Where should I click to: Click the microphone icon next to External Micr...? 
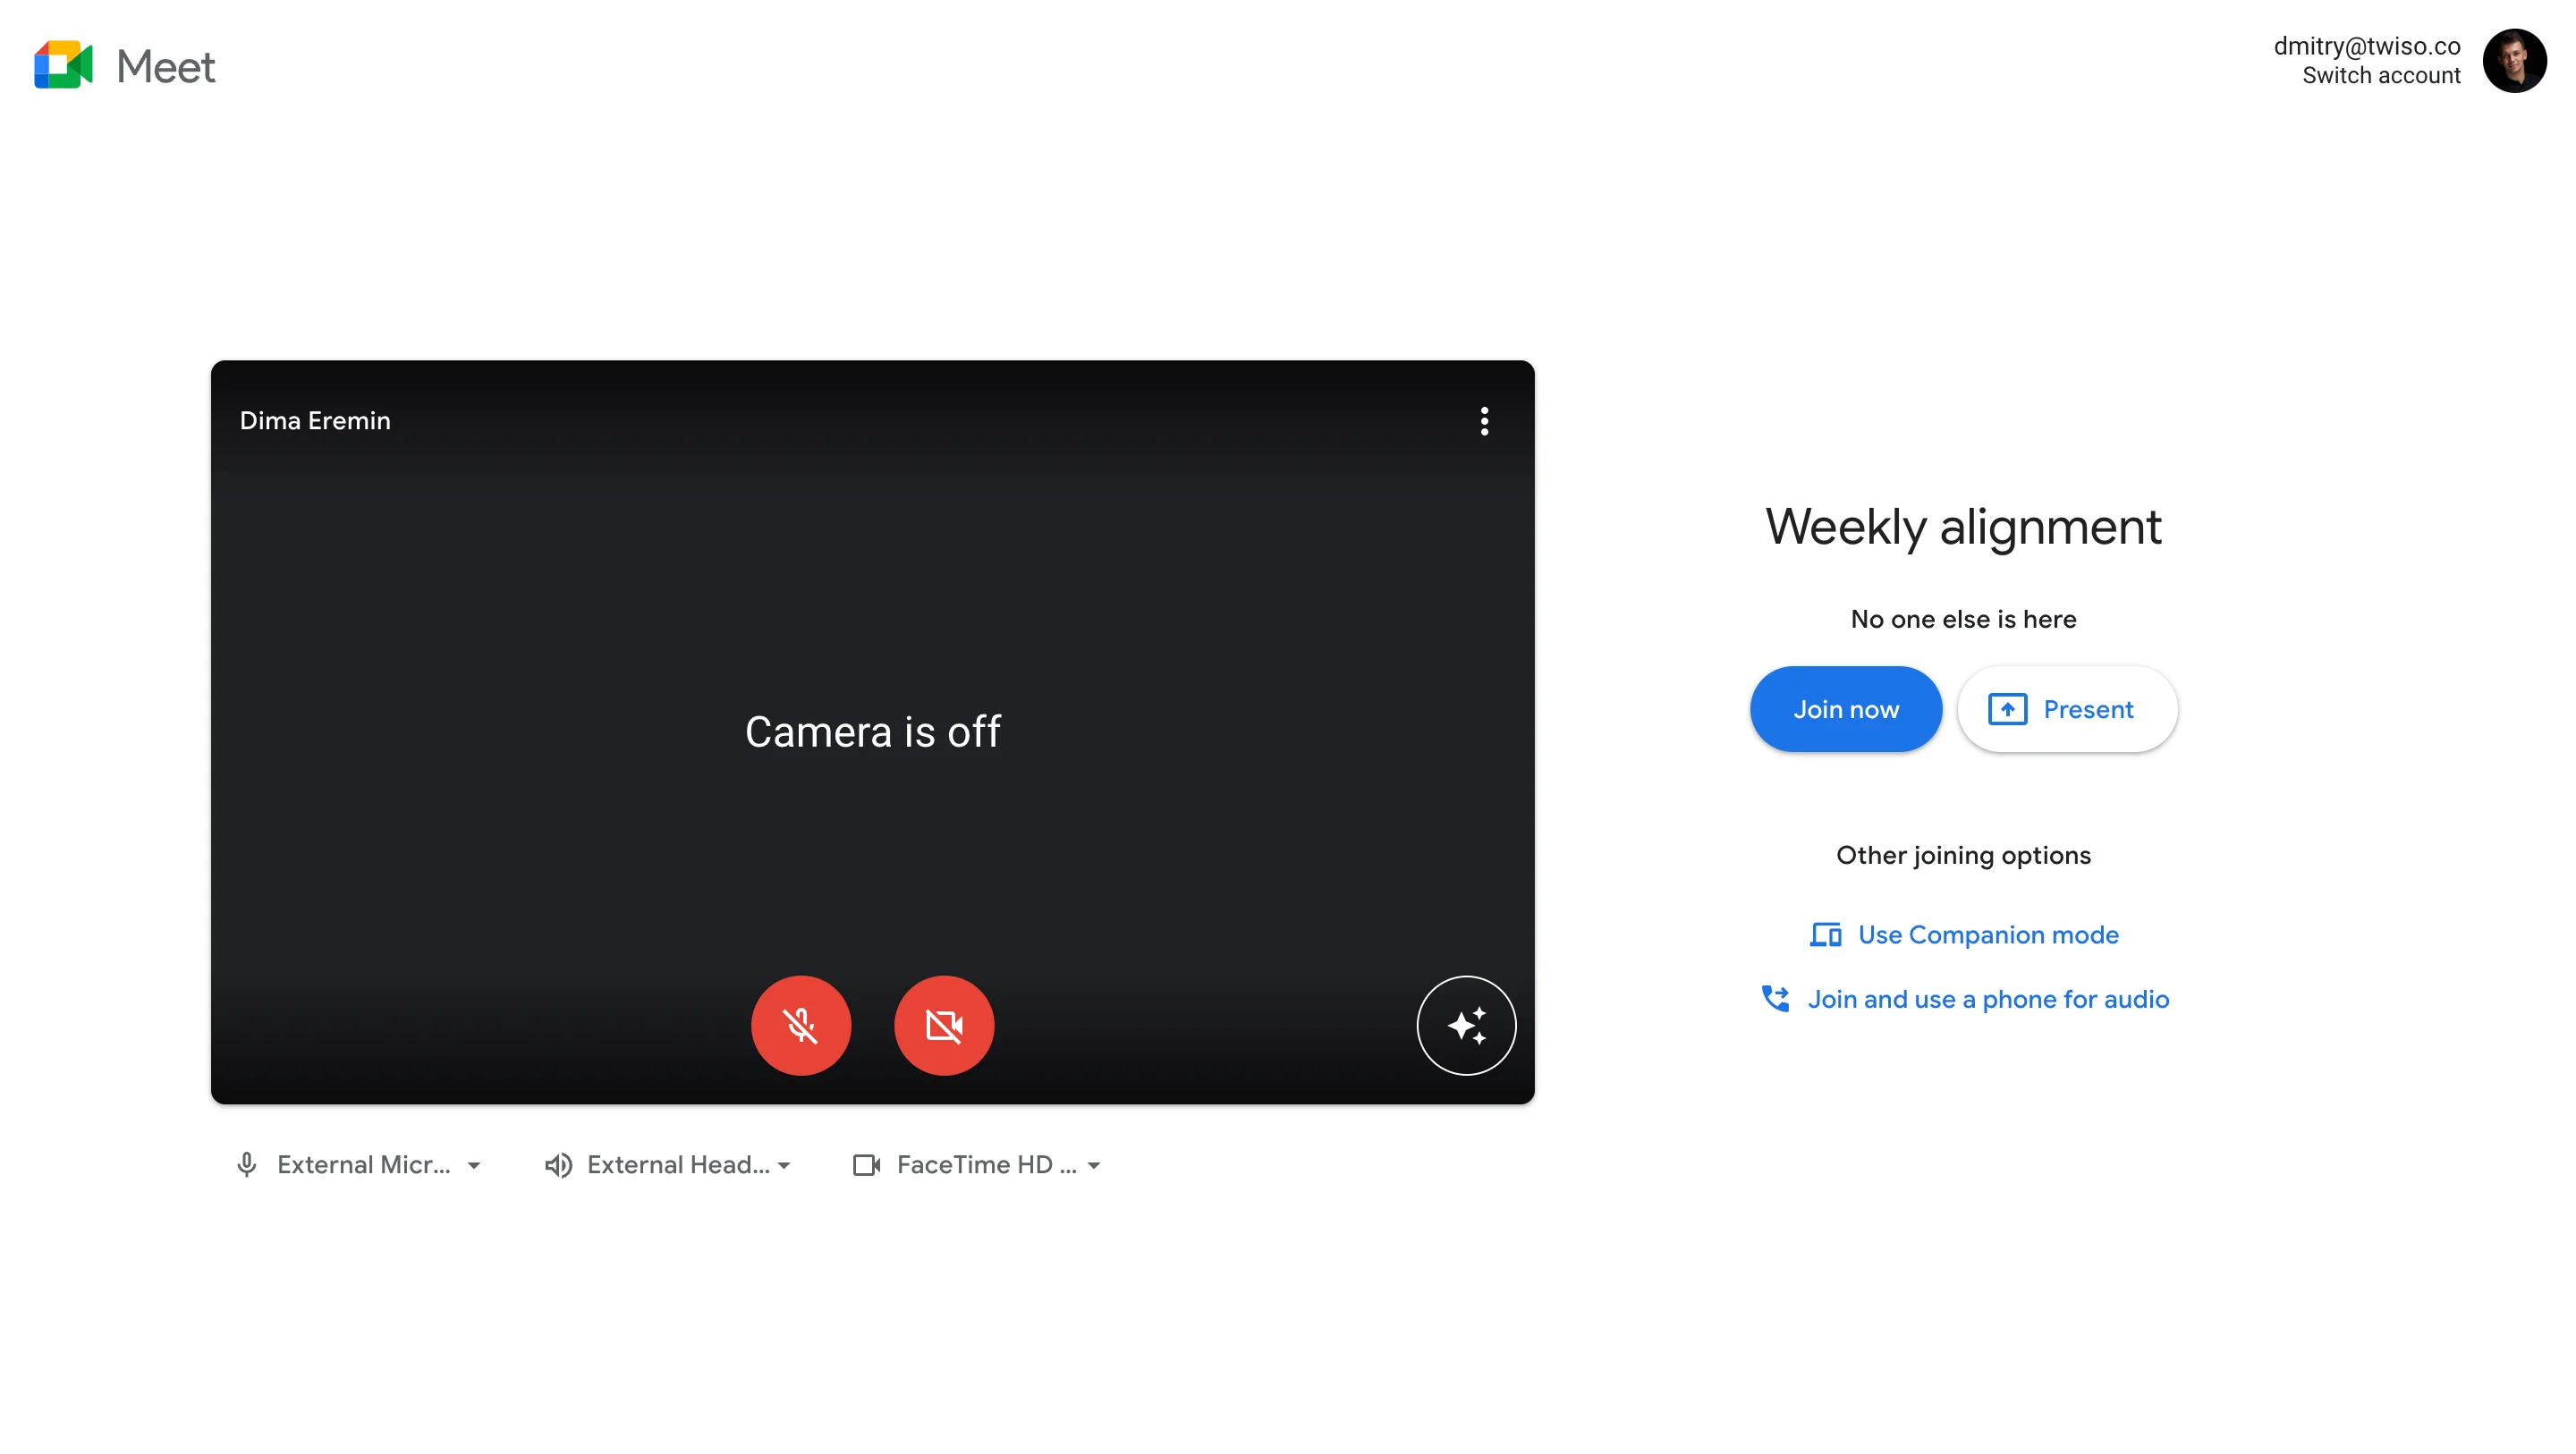[247, 1164]
